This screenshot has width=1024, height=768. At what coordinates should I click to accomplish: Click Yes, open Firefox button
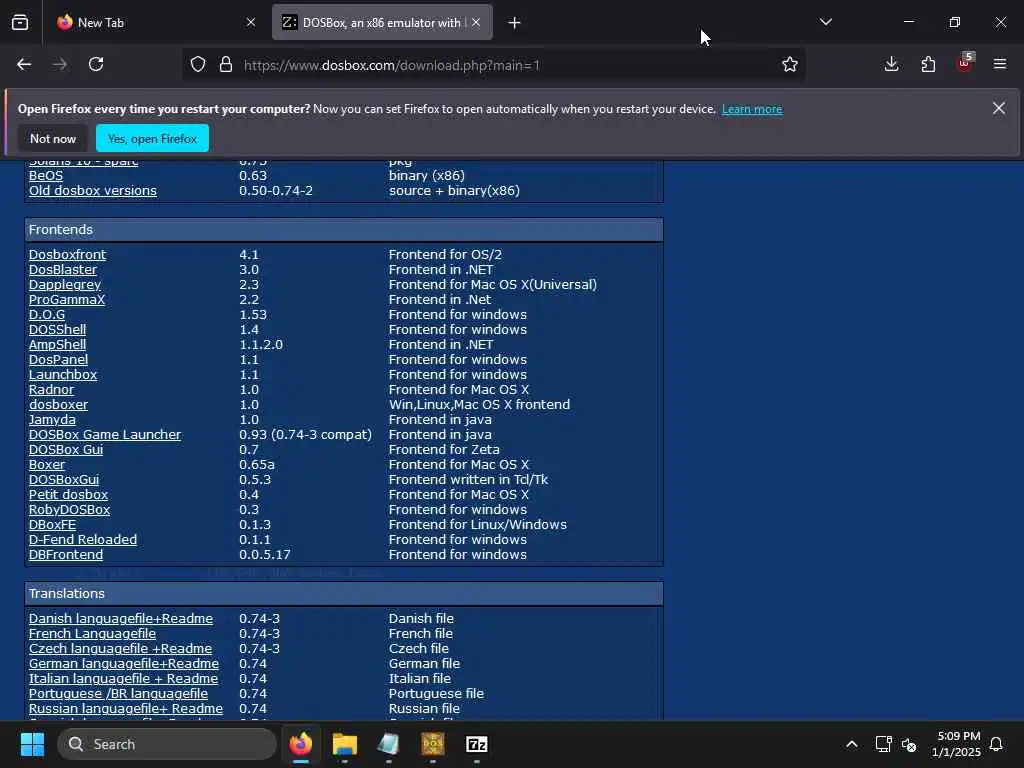click(152, 138)
